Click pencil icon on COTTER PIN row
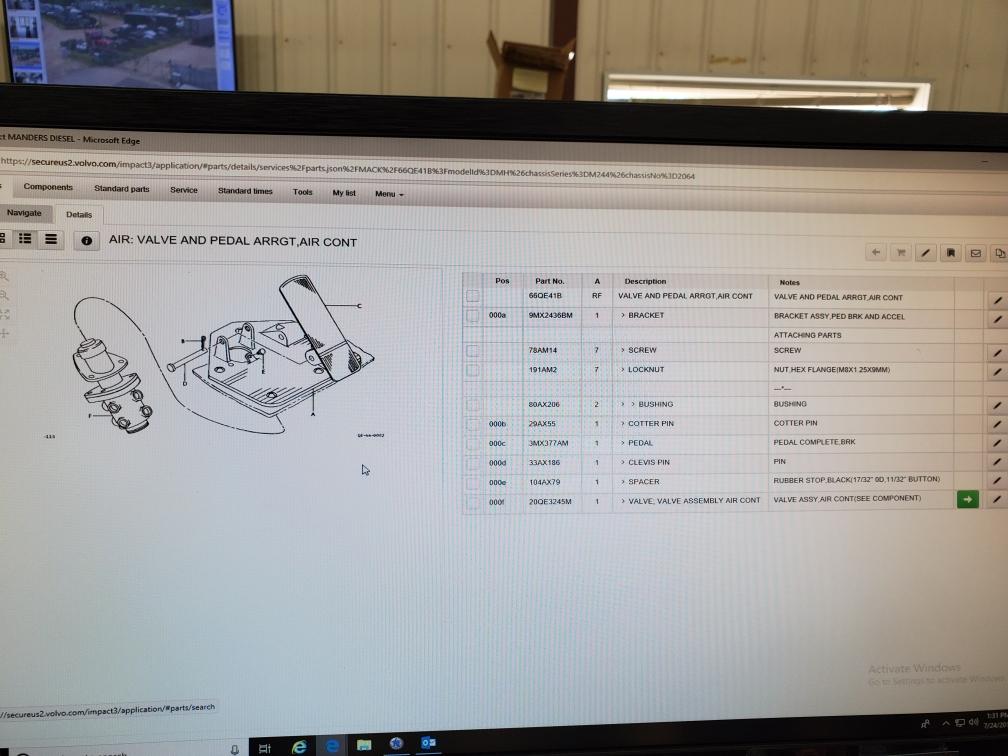The width and height of the screenshot is (1008, 756). point(997,424)
